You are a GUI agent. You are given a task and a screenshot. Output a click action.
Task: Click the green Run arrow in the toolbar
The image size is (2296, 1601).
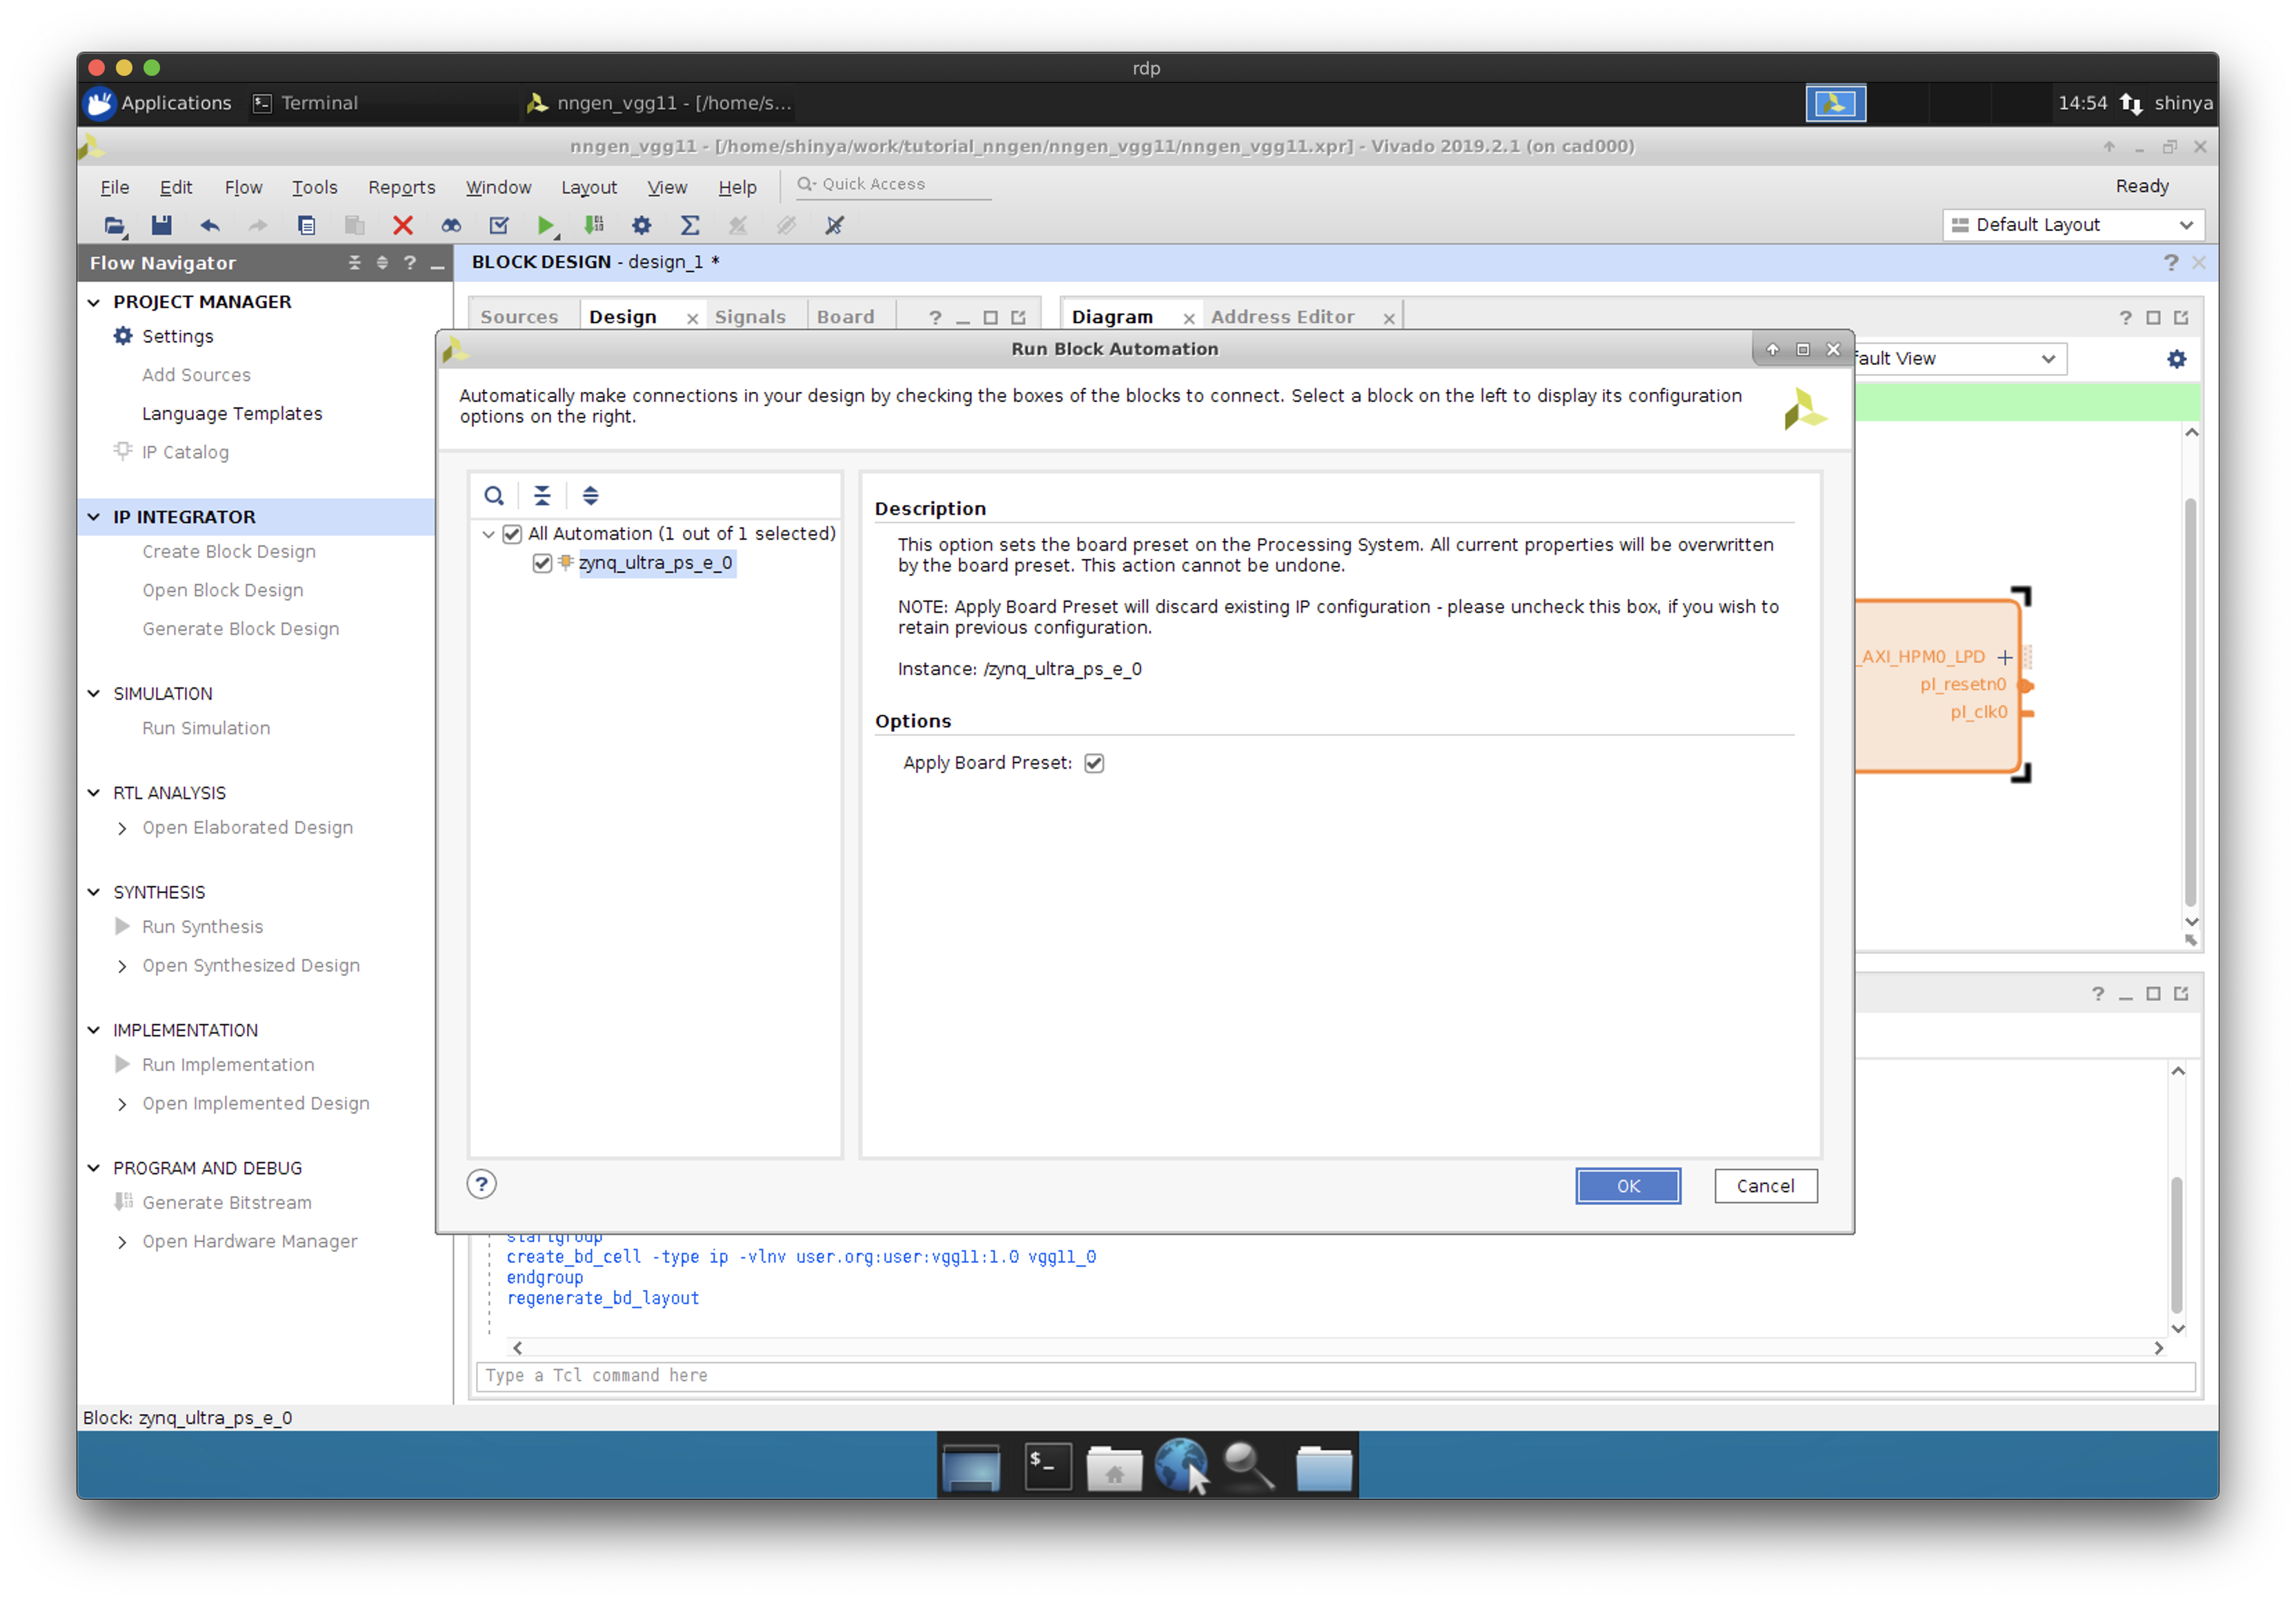coord(545,225)
